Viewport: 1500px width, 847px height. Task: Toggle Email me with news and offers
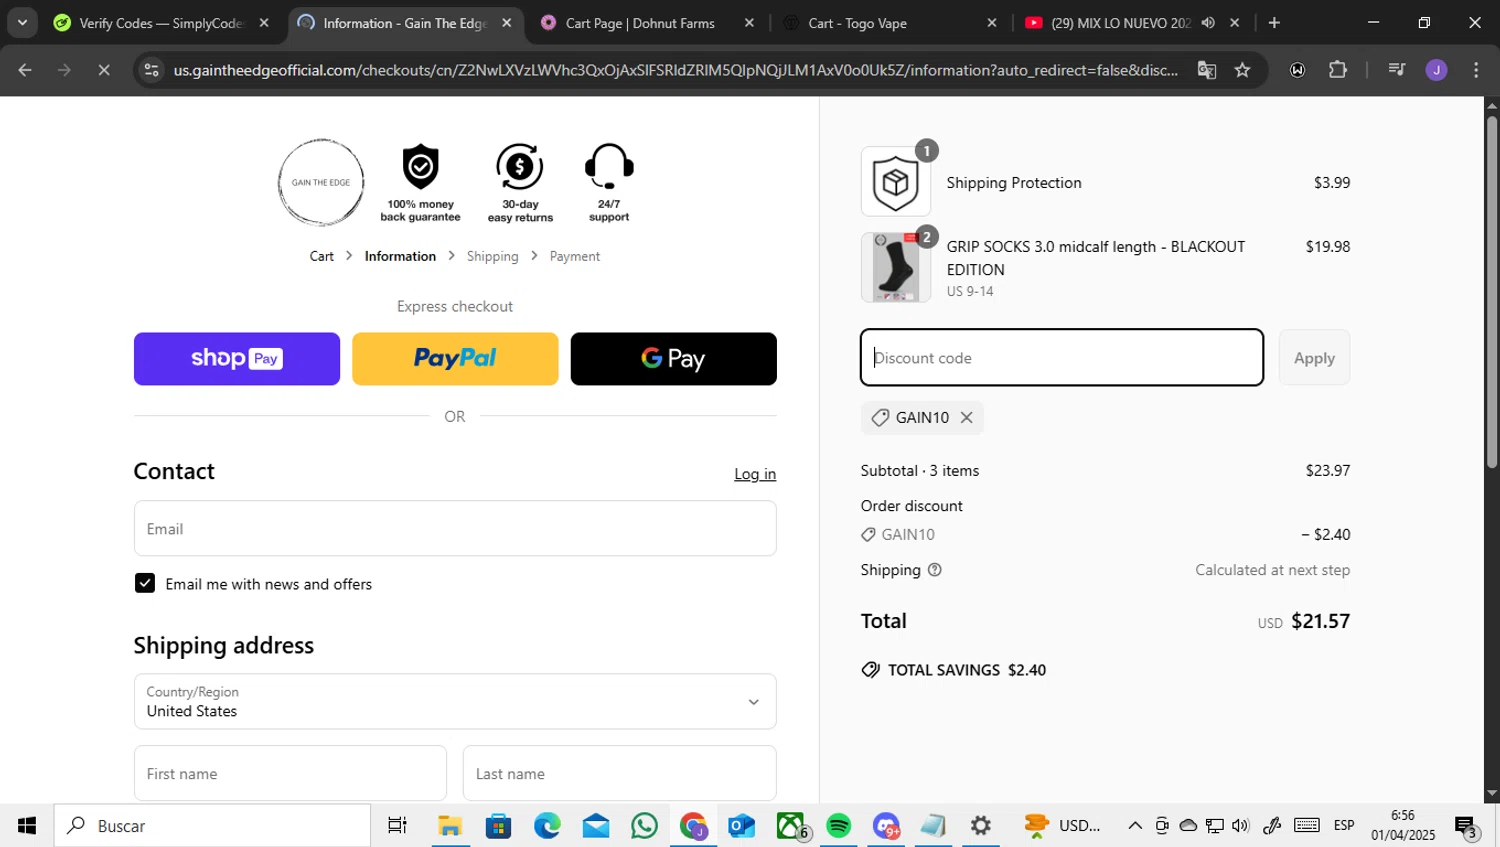pos(145,583)
